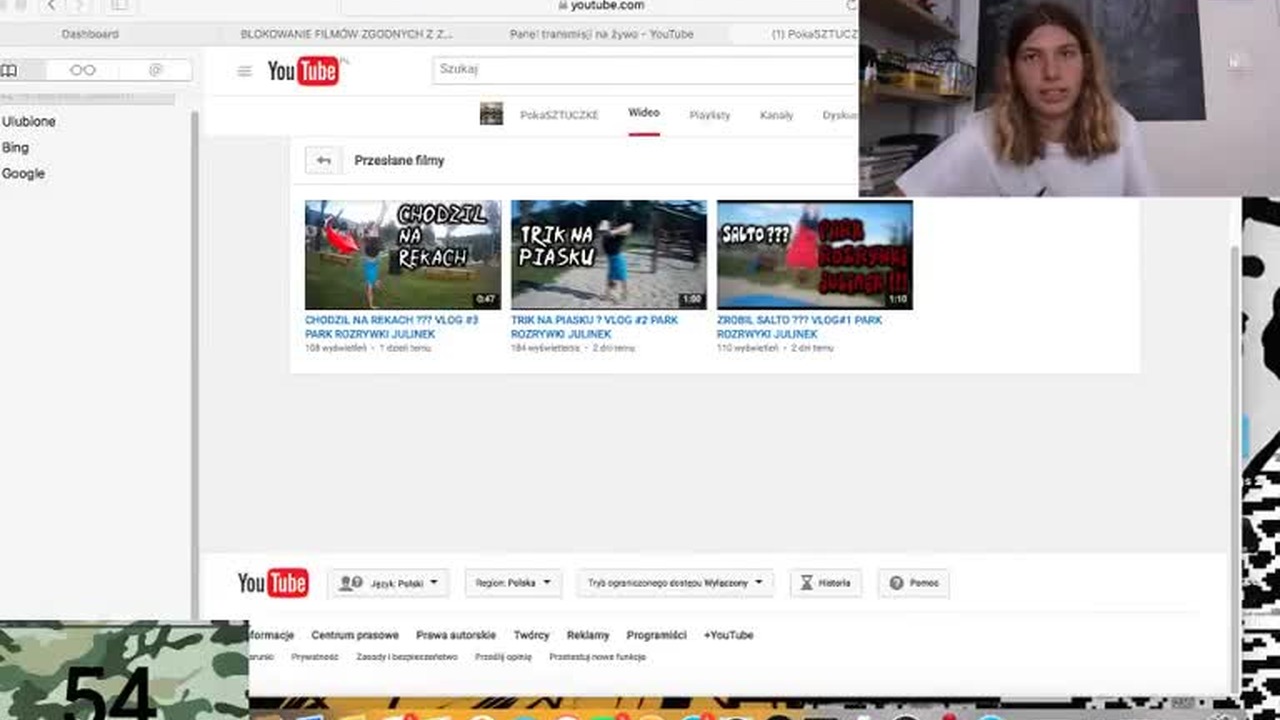
Task: Select the Shared Links @ icon
Action: pos(155,70)
